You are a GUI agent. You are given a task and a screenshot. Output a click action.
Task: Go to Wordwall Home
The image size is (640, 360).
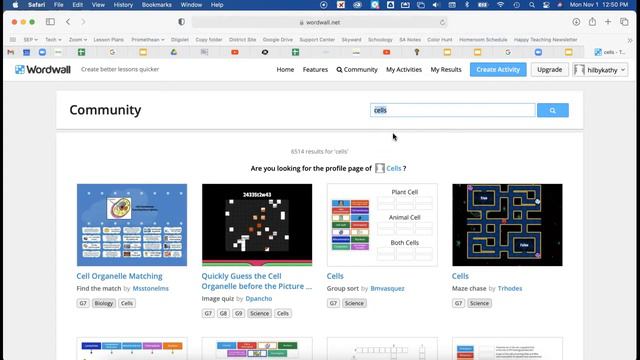[x=285, y=69]
